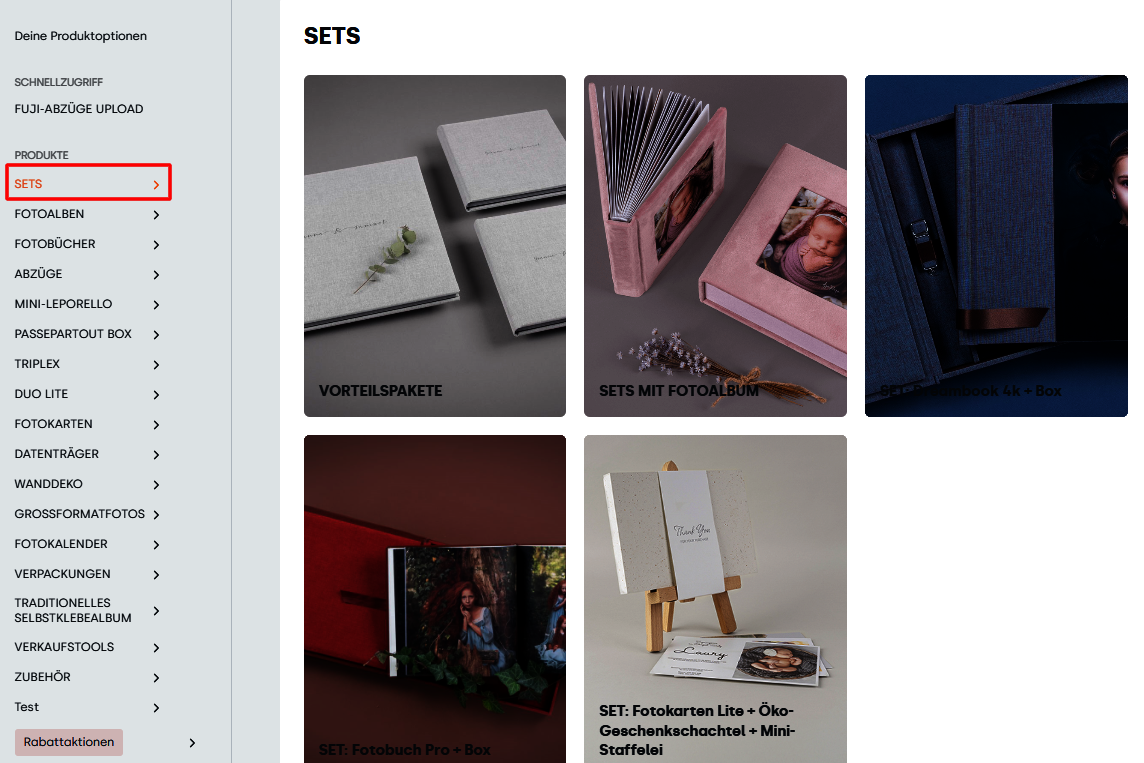
Task: Click the chevron icon beside ZUBEHÖR
Action: [156, 678]
